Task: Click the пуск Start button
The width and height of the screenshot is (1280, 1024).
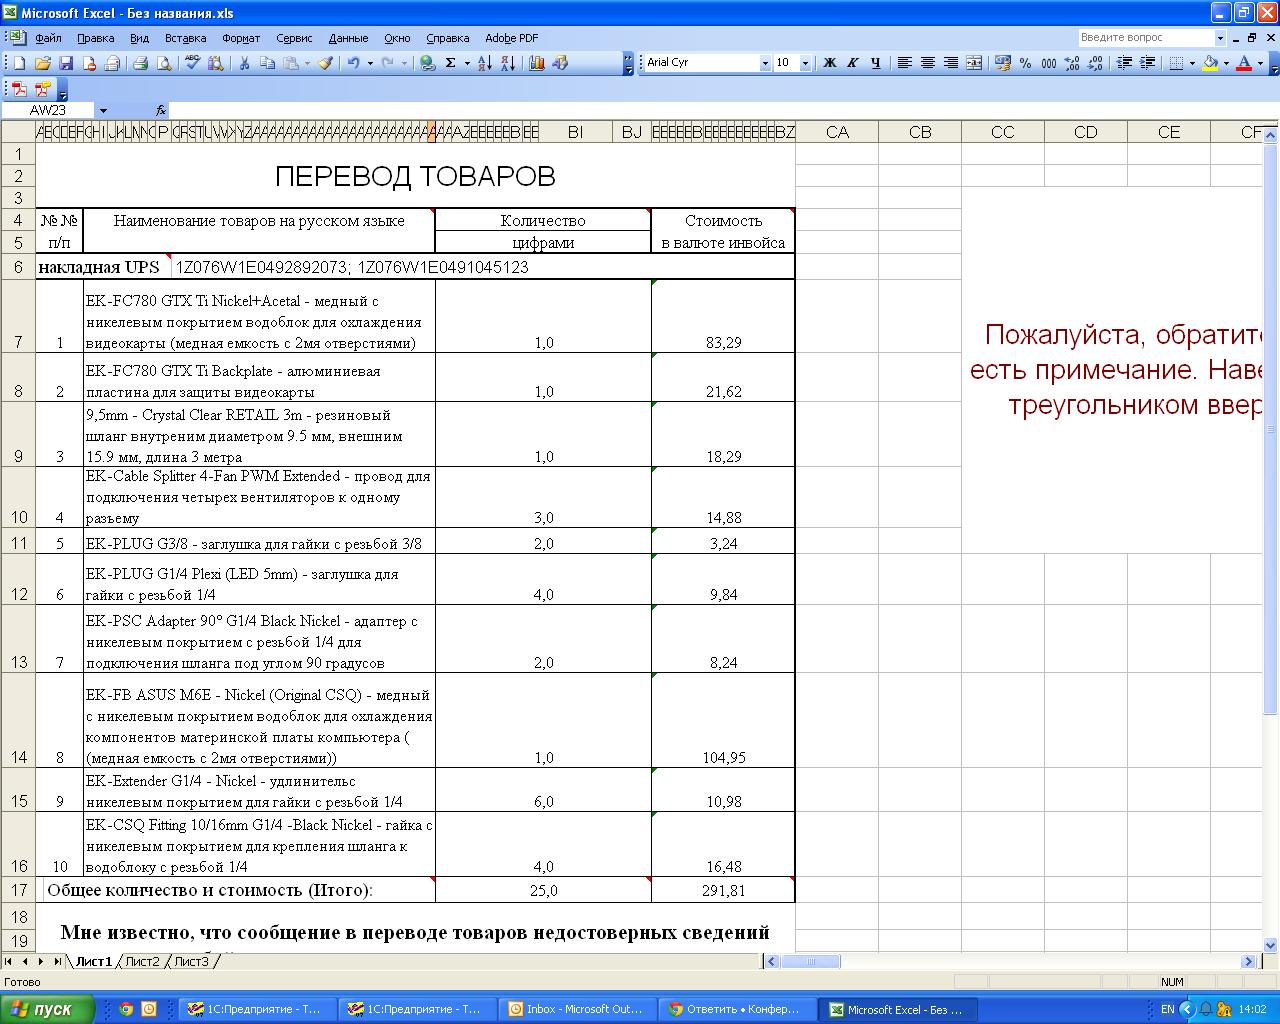Action: (48, 1009)
